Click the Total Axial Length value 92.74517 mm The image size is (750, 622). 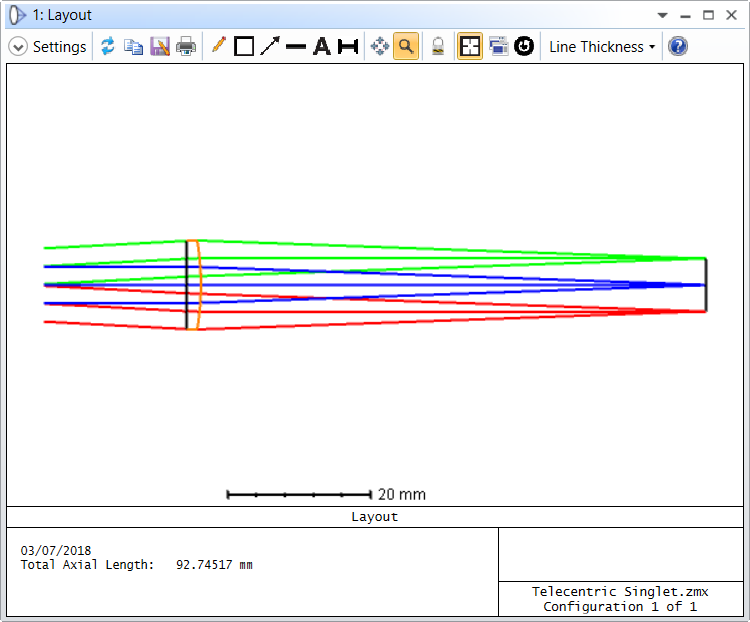pos(214,565)
